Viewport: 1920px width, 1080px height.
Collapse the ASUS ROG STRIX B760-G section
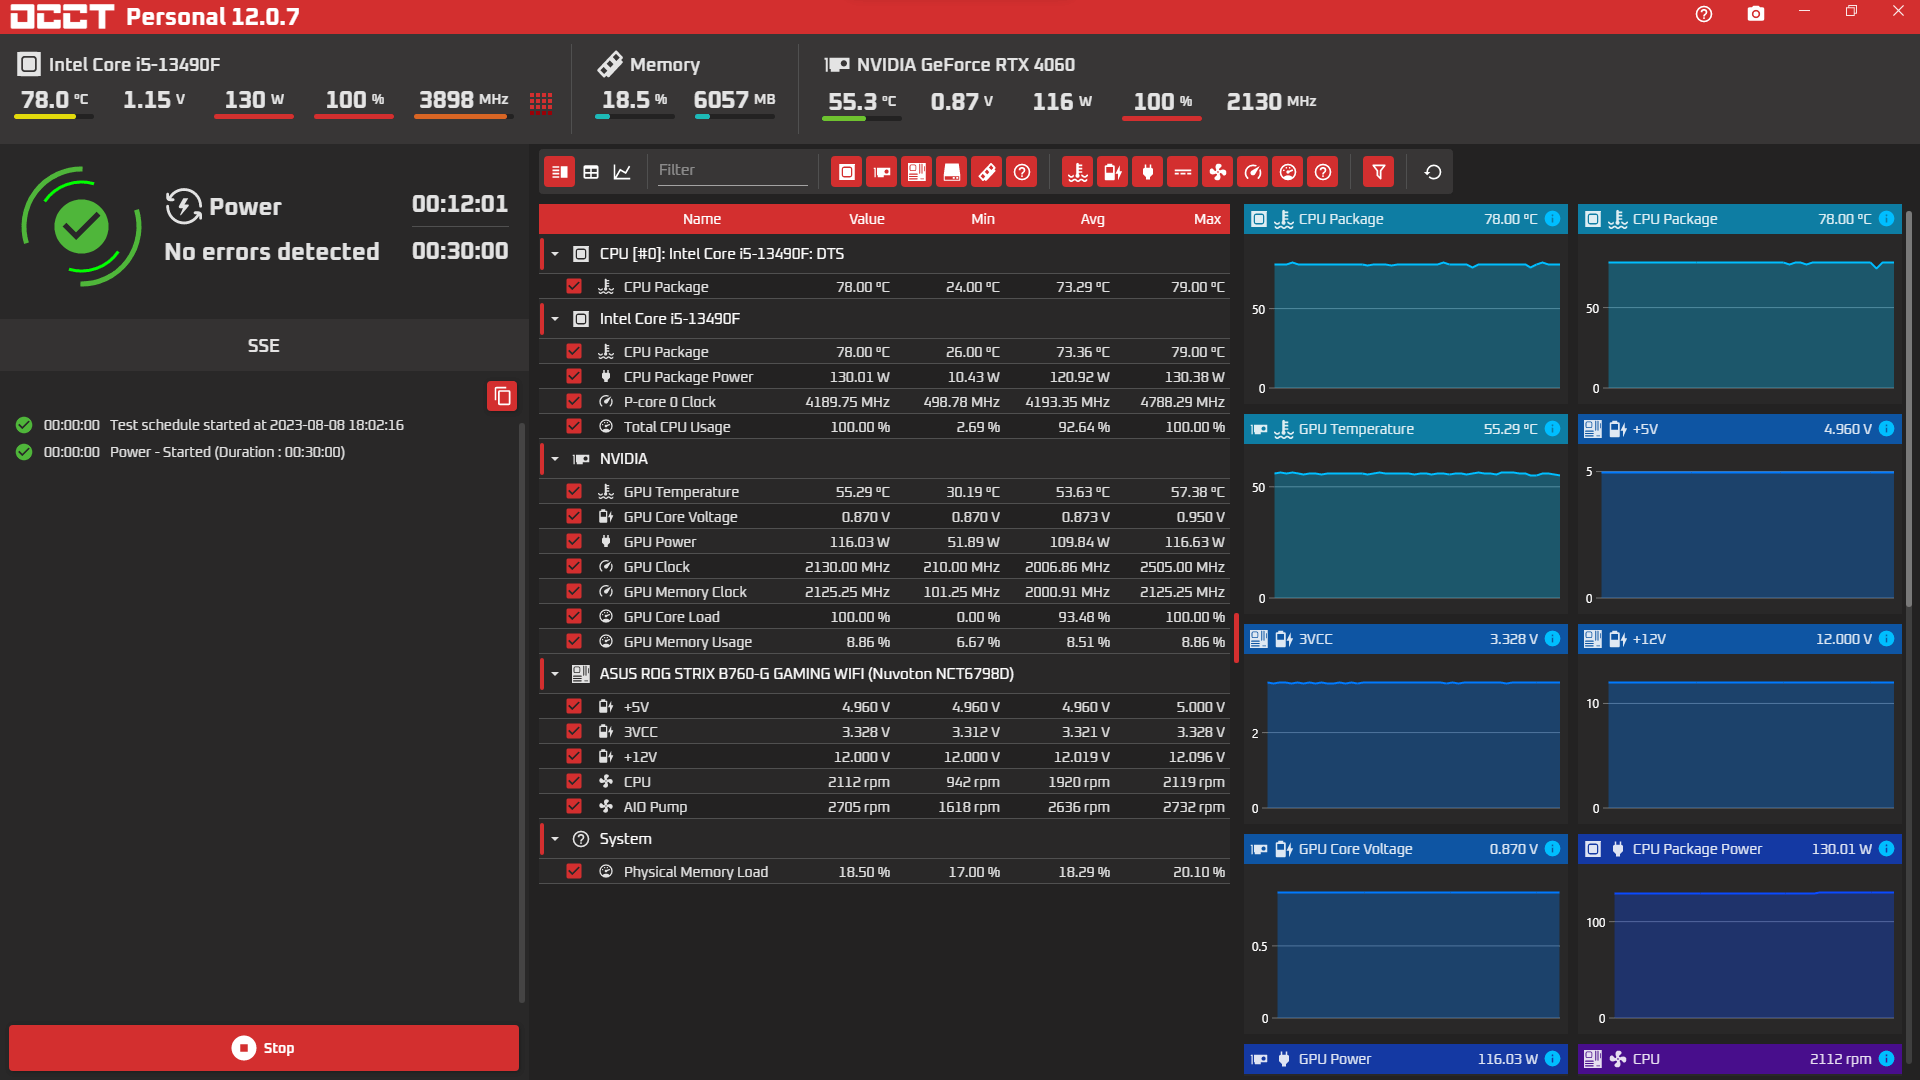click(x=554, y=674)
